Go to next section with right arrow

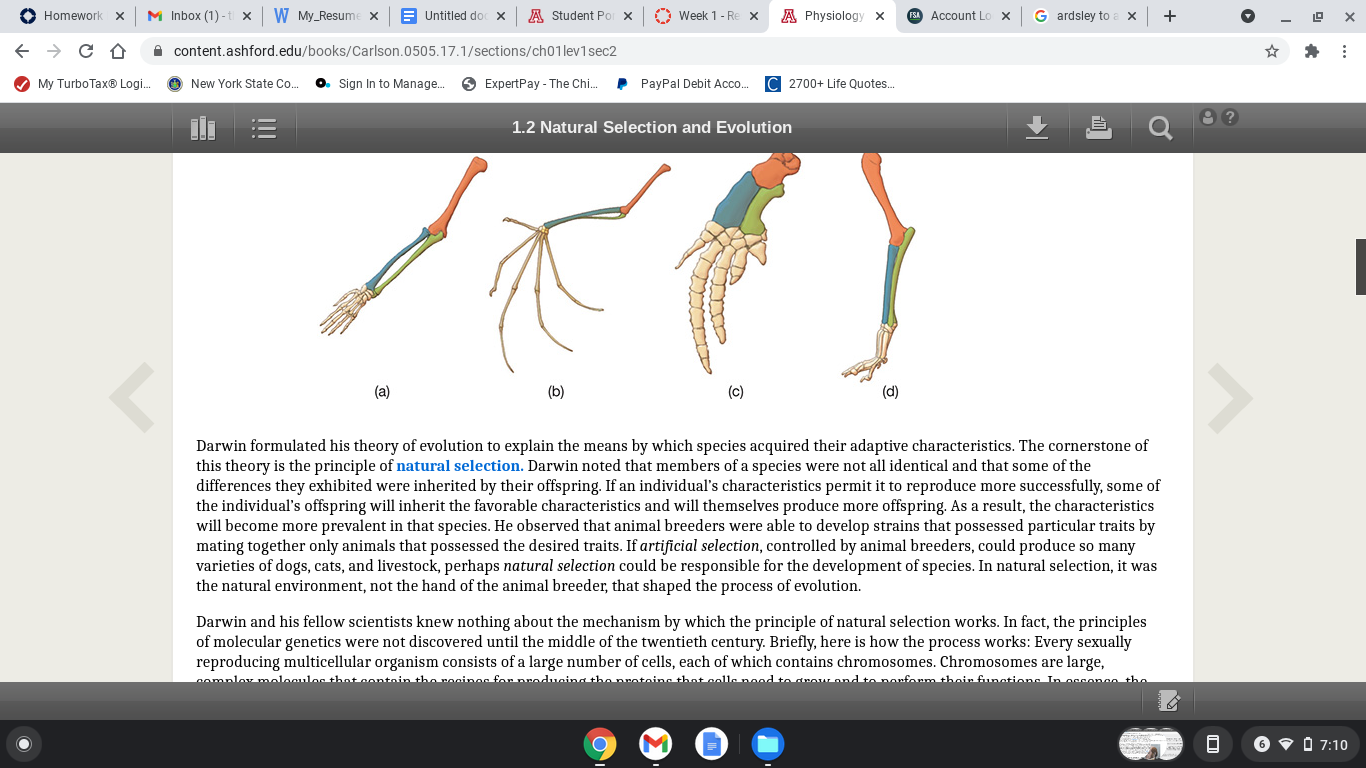[1230, 397]
